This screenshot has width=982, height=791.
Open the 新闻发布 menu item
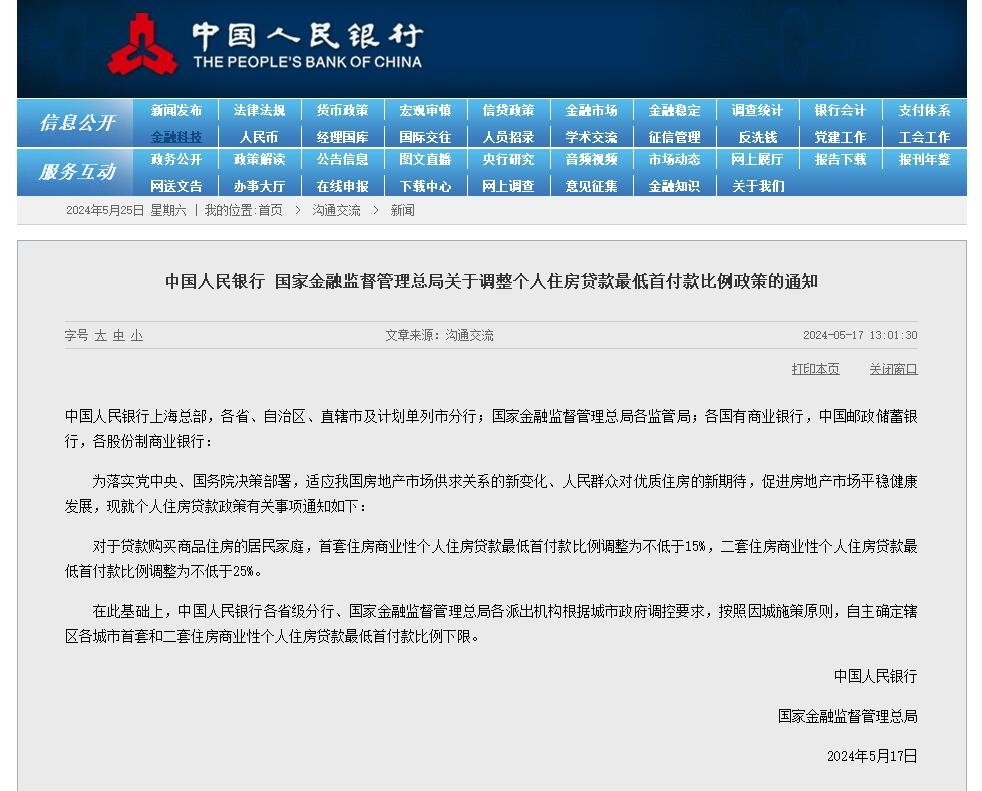(x=176, y=110)
